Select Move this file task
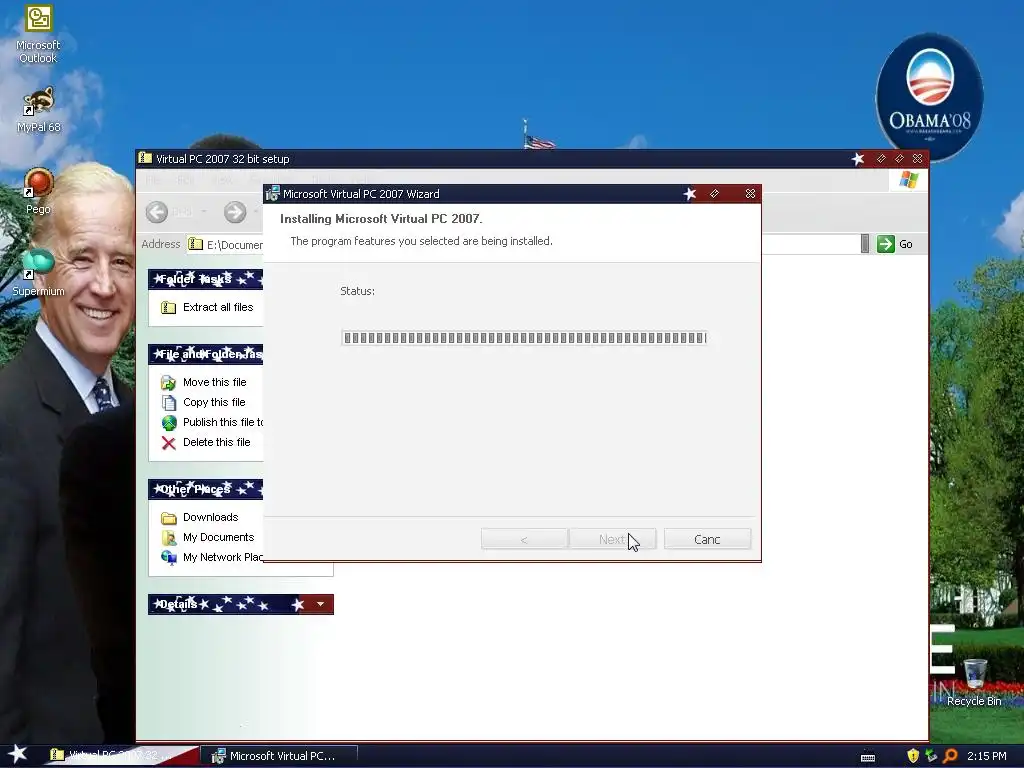The image size is (1024, 768). (x=214, y=382)
